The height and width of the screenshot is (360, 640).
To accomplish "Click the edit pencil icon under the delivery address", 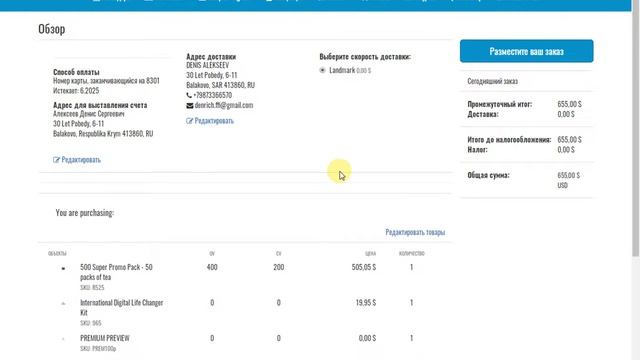I will click(189, 121).
